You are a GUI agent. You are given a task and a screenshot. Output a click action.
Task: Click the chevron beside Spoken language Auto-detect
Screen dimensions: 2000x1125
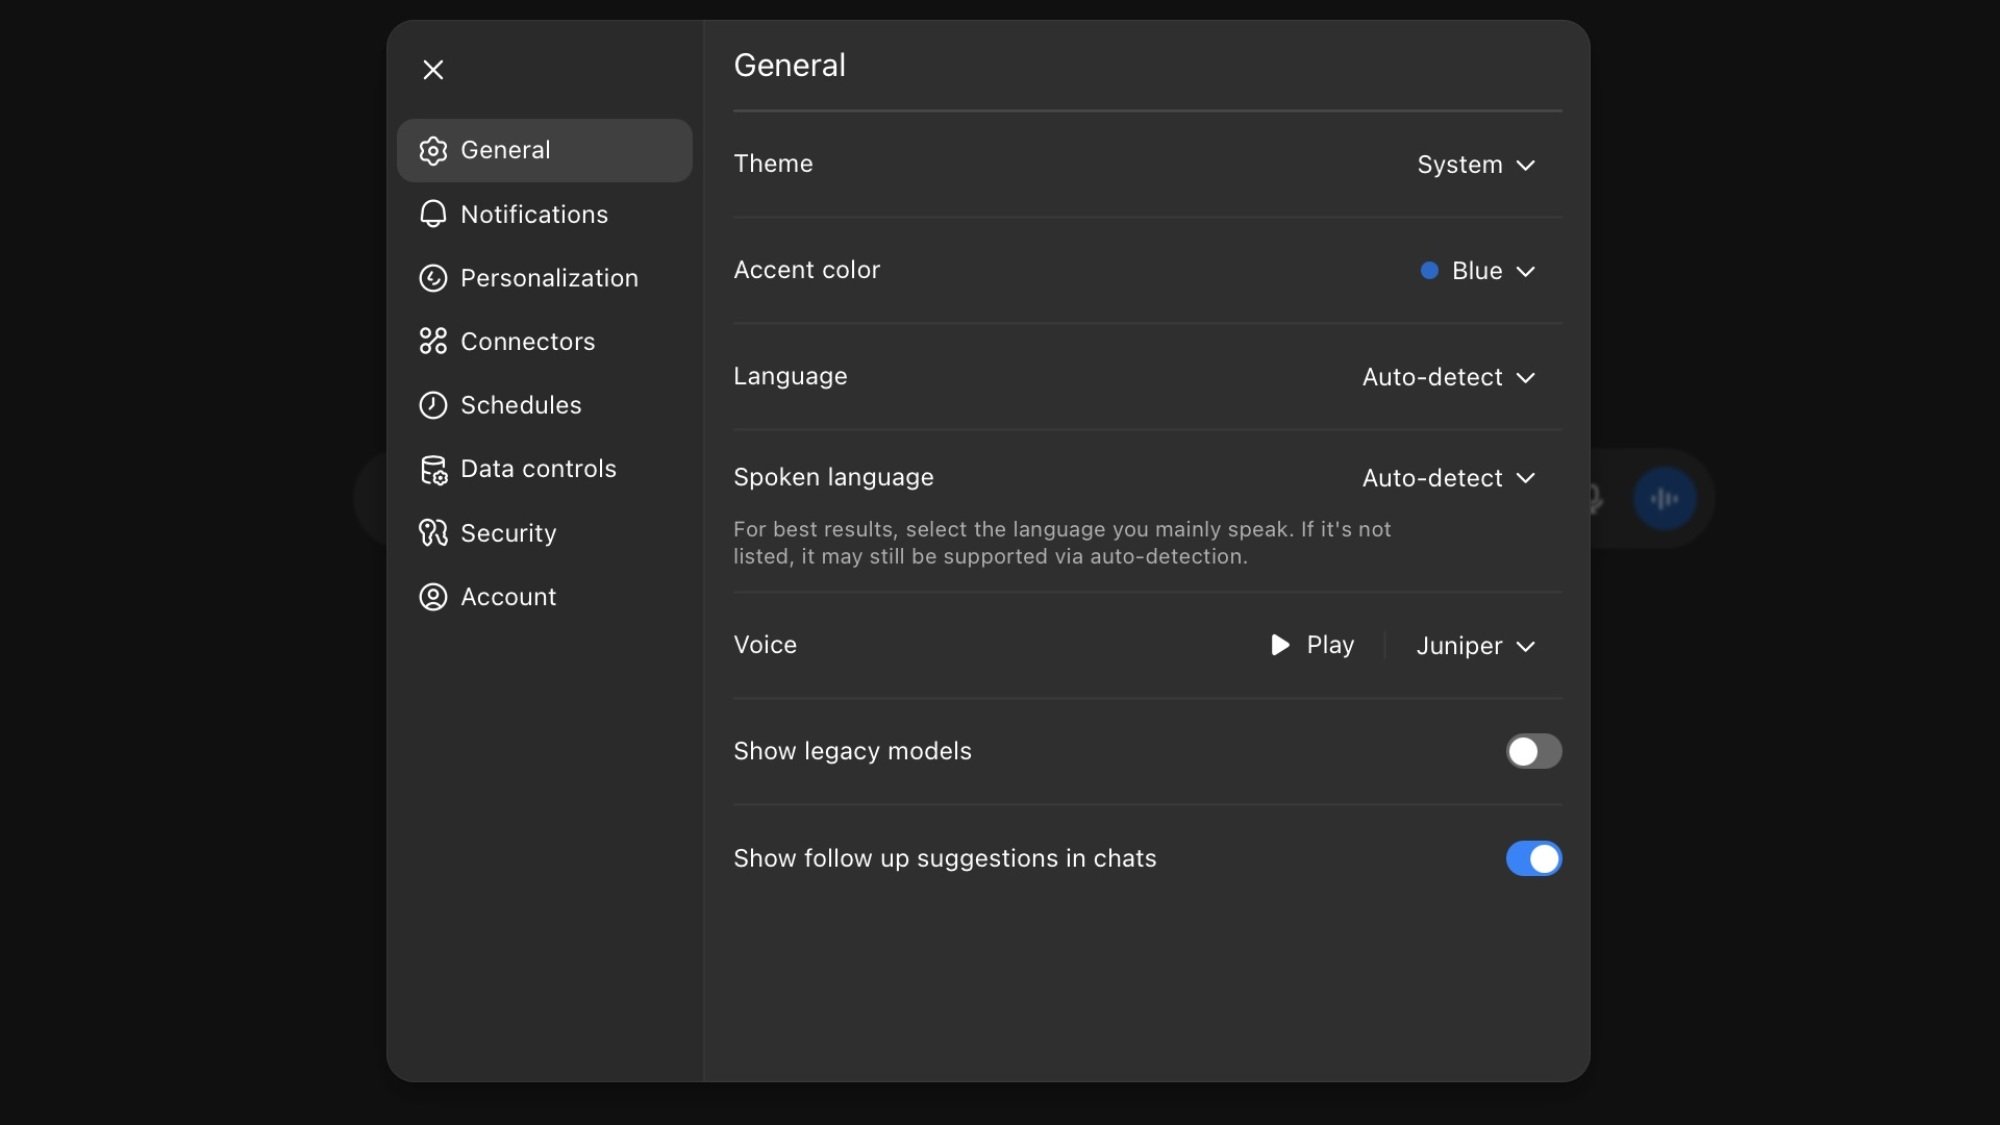[1525, 478]
